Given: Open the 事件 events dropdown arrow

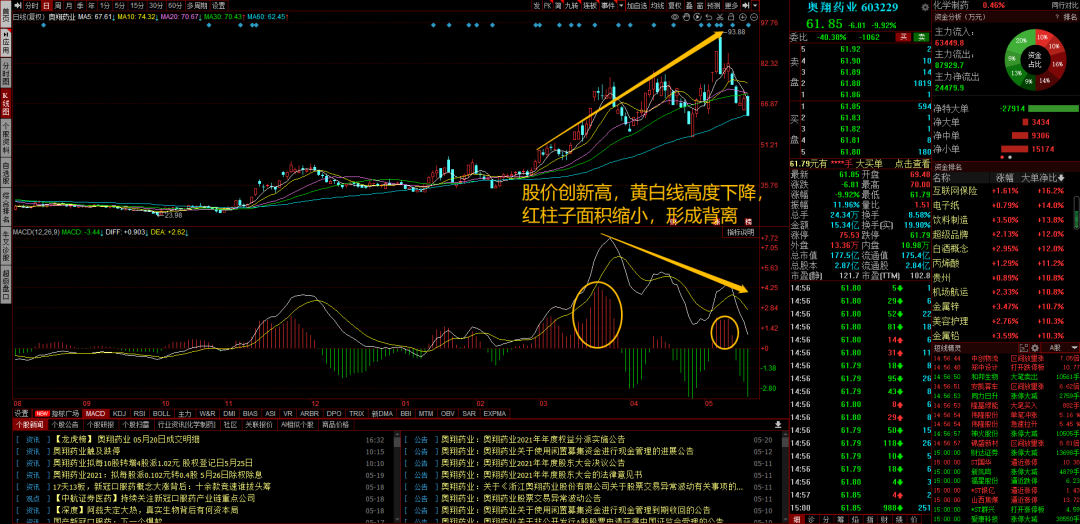Looking at the screenshot, I should tap(621, 5).
